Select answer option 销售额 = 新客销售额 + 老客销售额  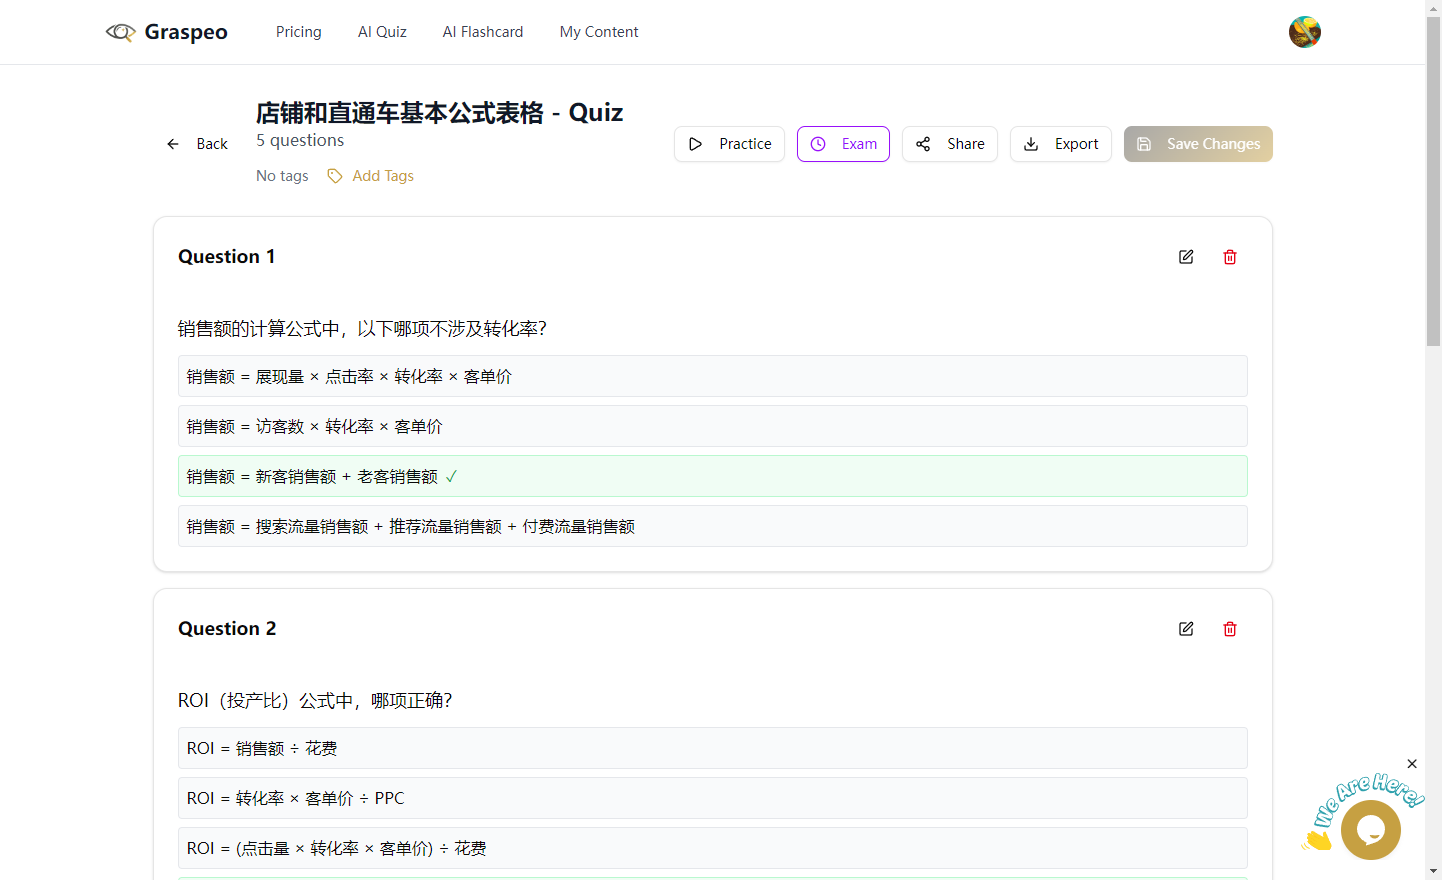[x=712, y=476]
